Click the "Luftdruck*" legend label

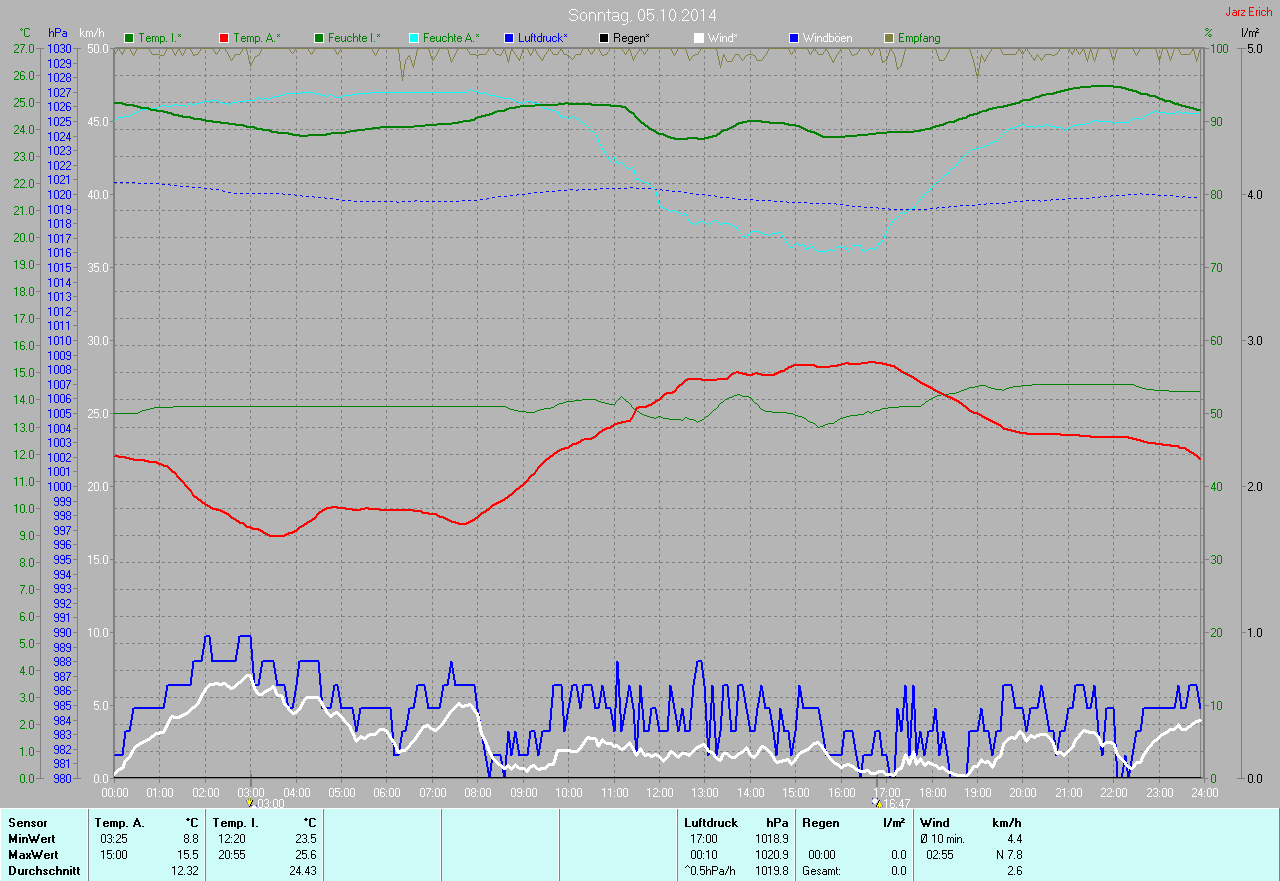(x=543, y=38)
